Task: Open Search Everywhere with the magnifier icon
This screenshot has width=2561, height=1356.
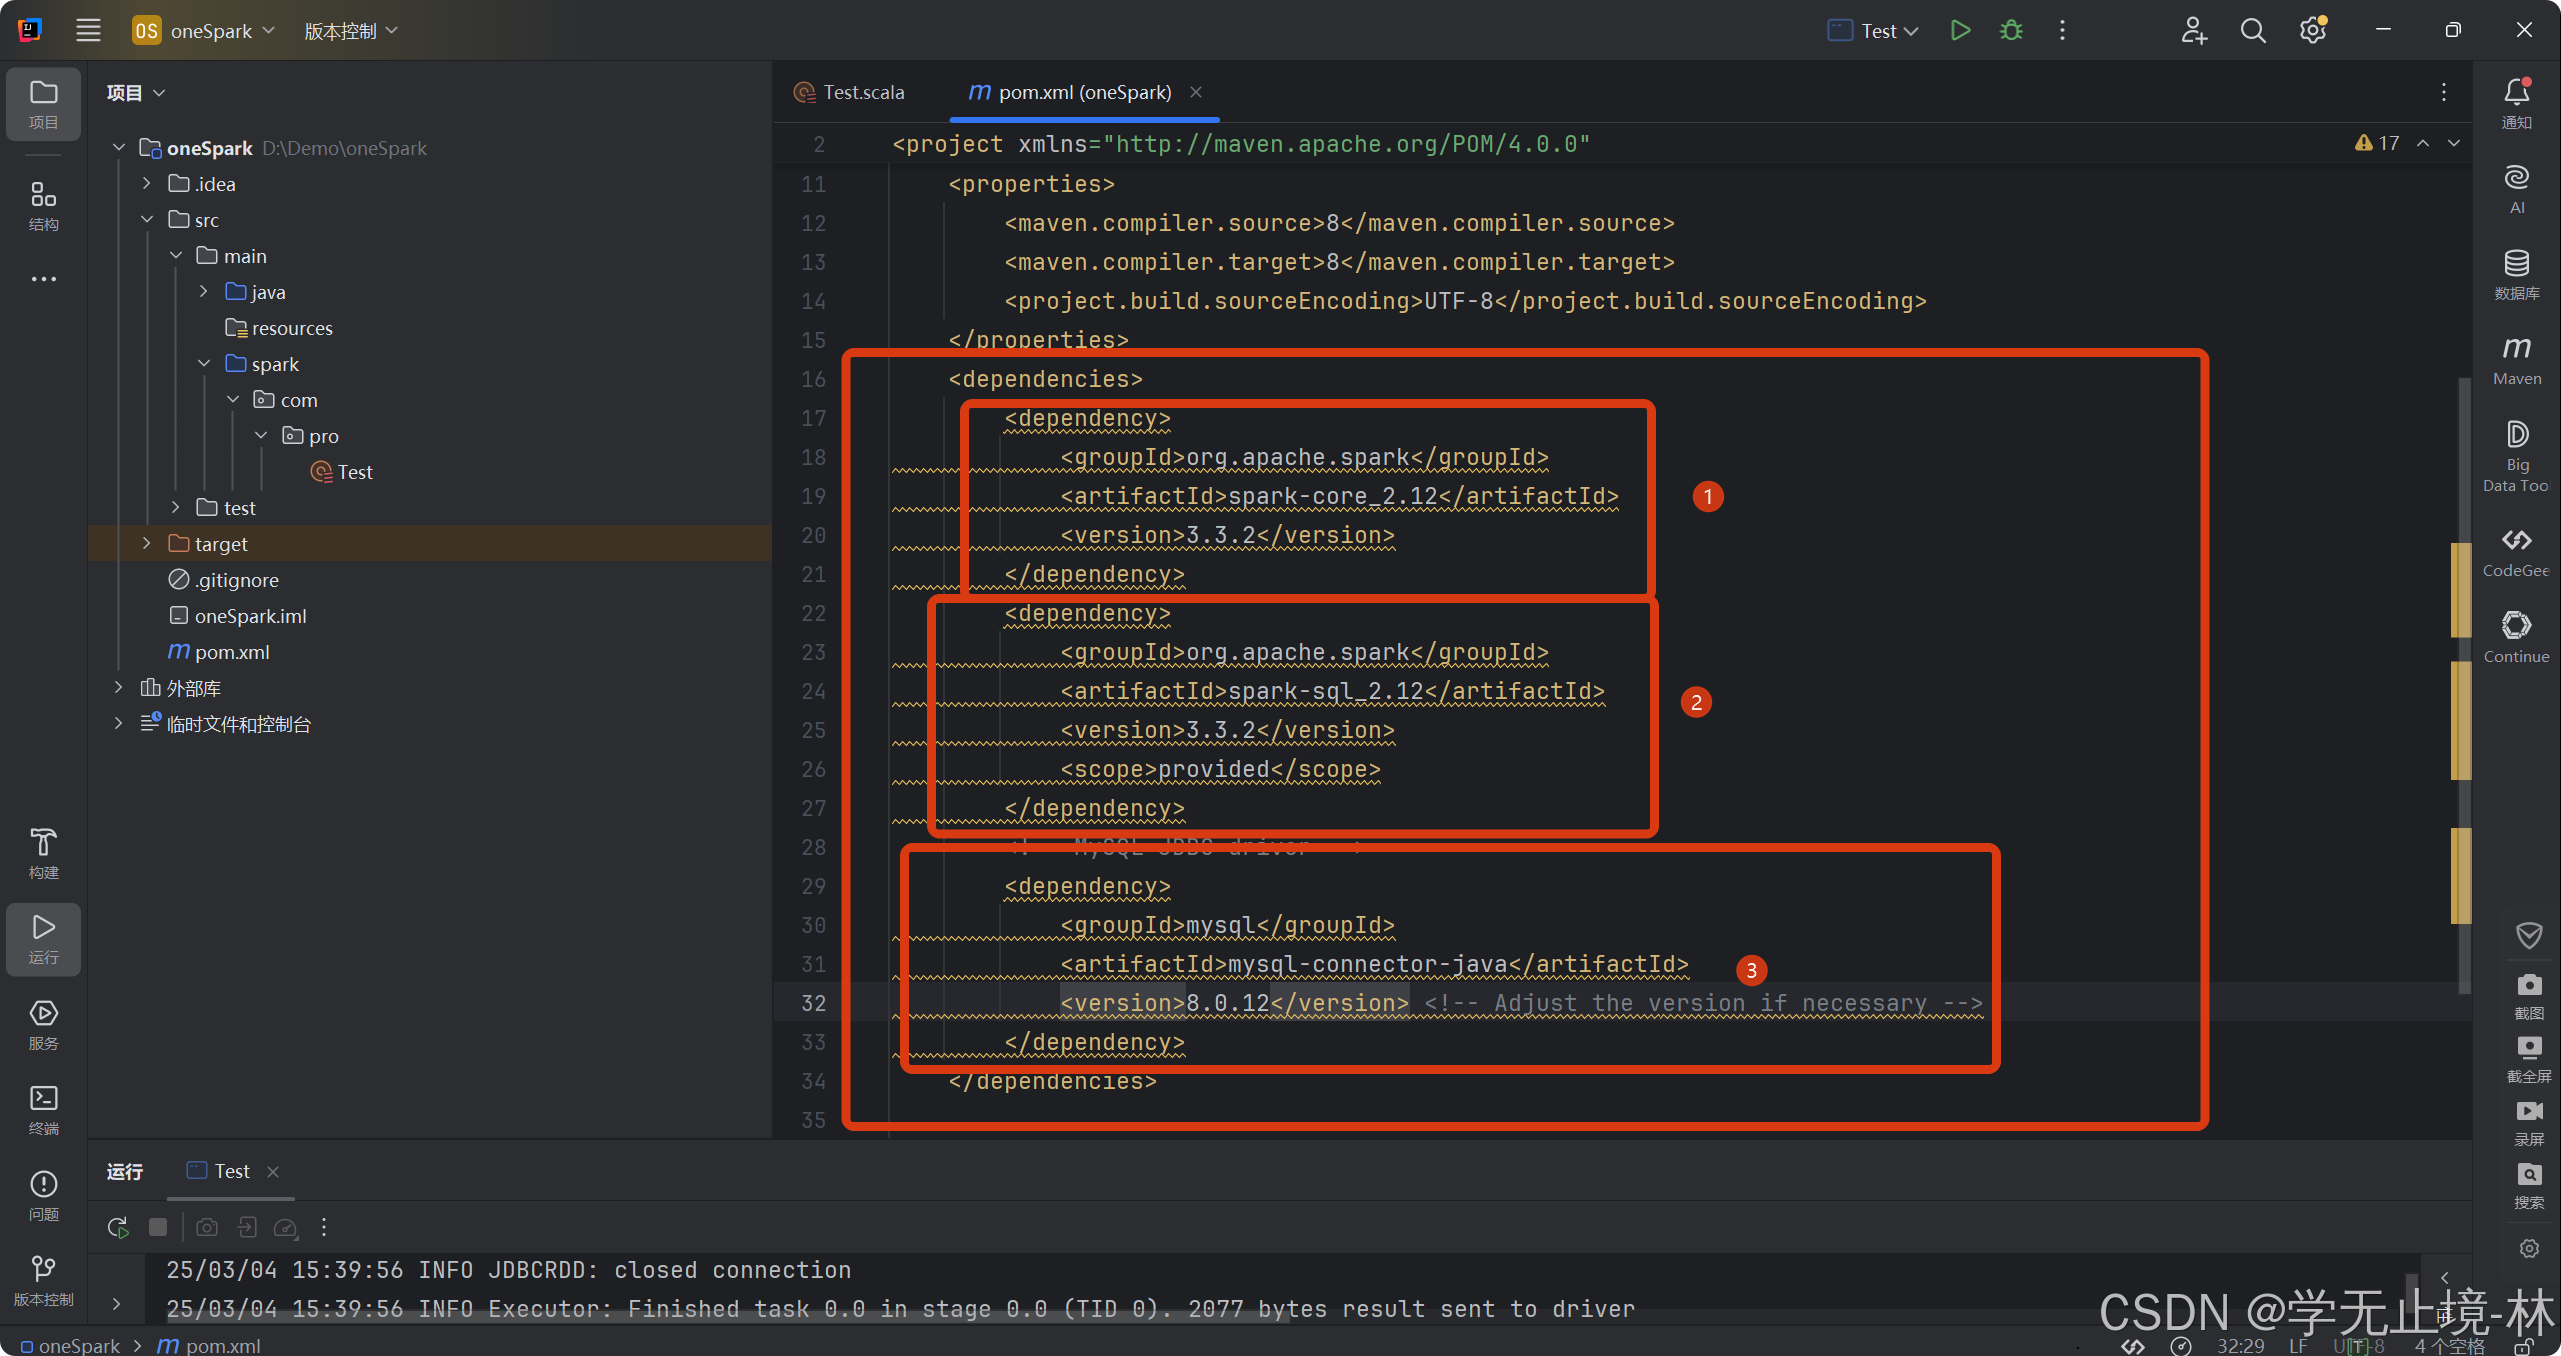Action: (x=2253, y=30)
